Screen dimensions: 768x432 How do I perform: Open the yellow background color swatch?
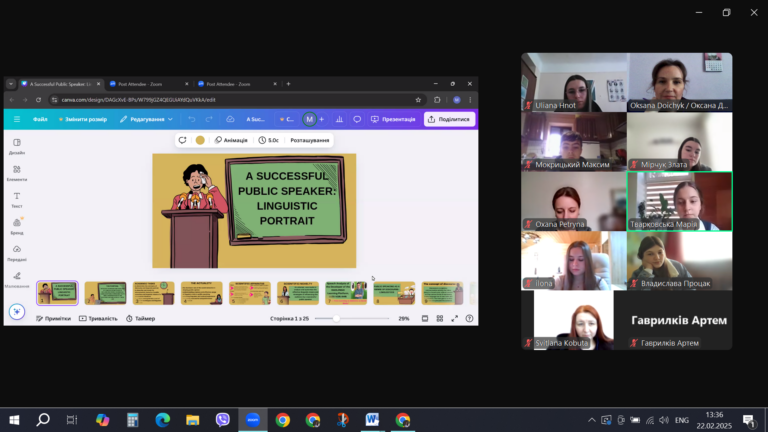pyautogui.click(x=200, y=140)
